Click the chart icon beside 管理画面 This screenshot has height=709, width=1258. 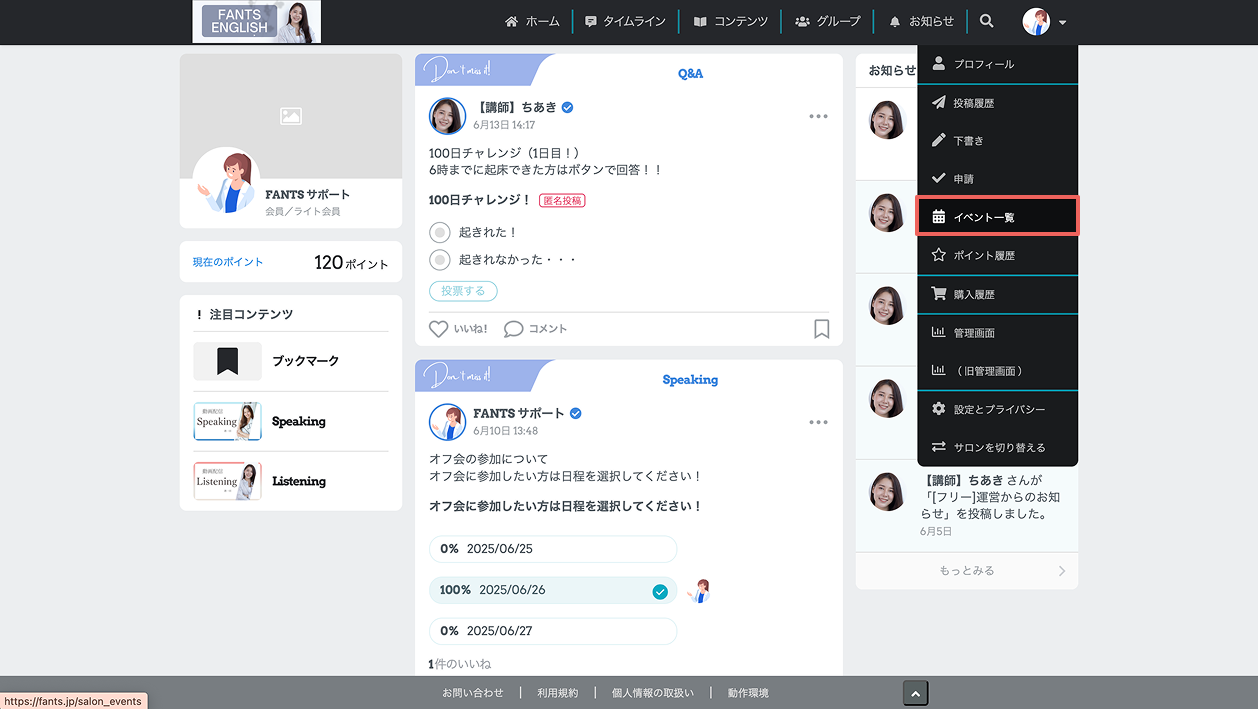pyautogui.click(x=938, y=332)
